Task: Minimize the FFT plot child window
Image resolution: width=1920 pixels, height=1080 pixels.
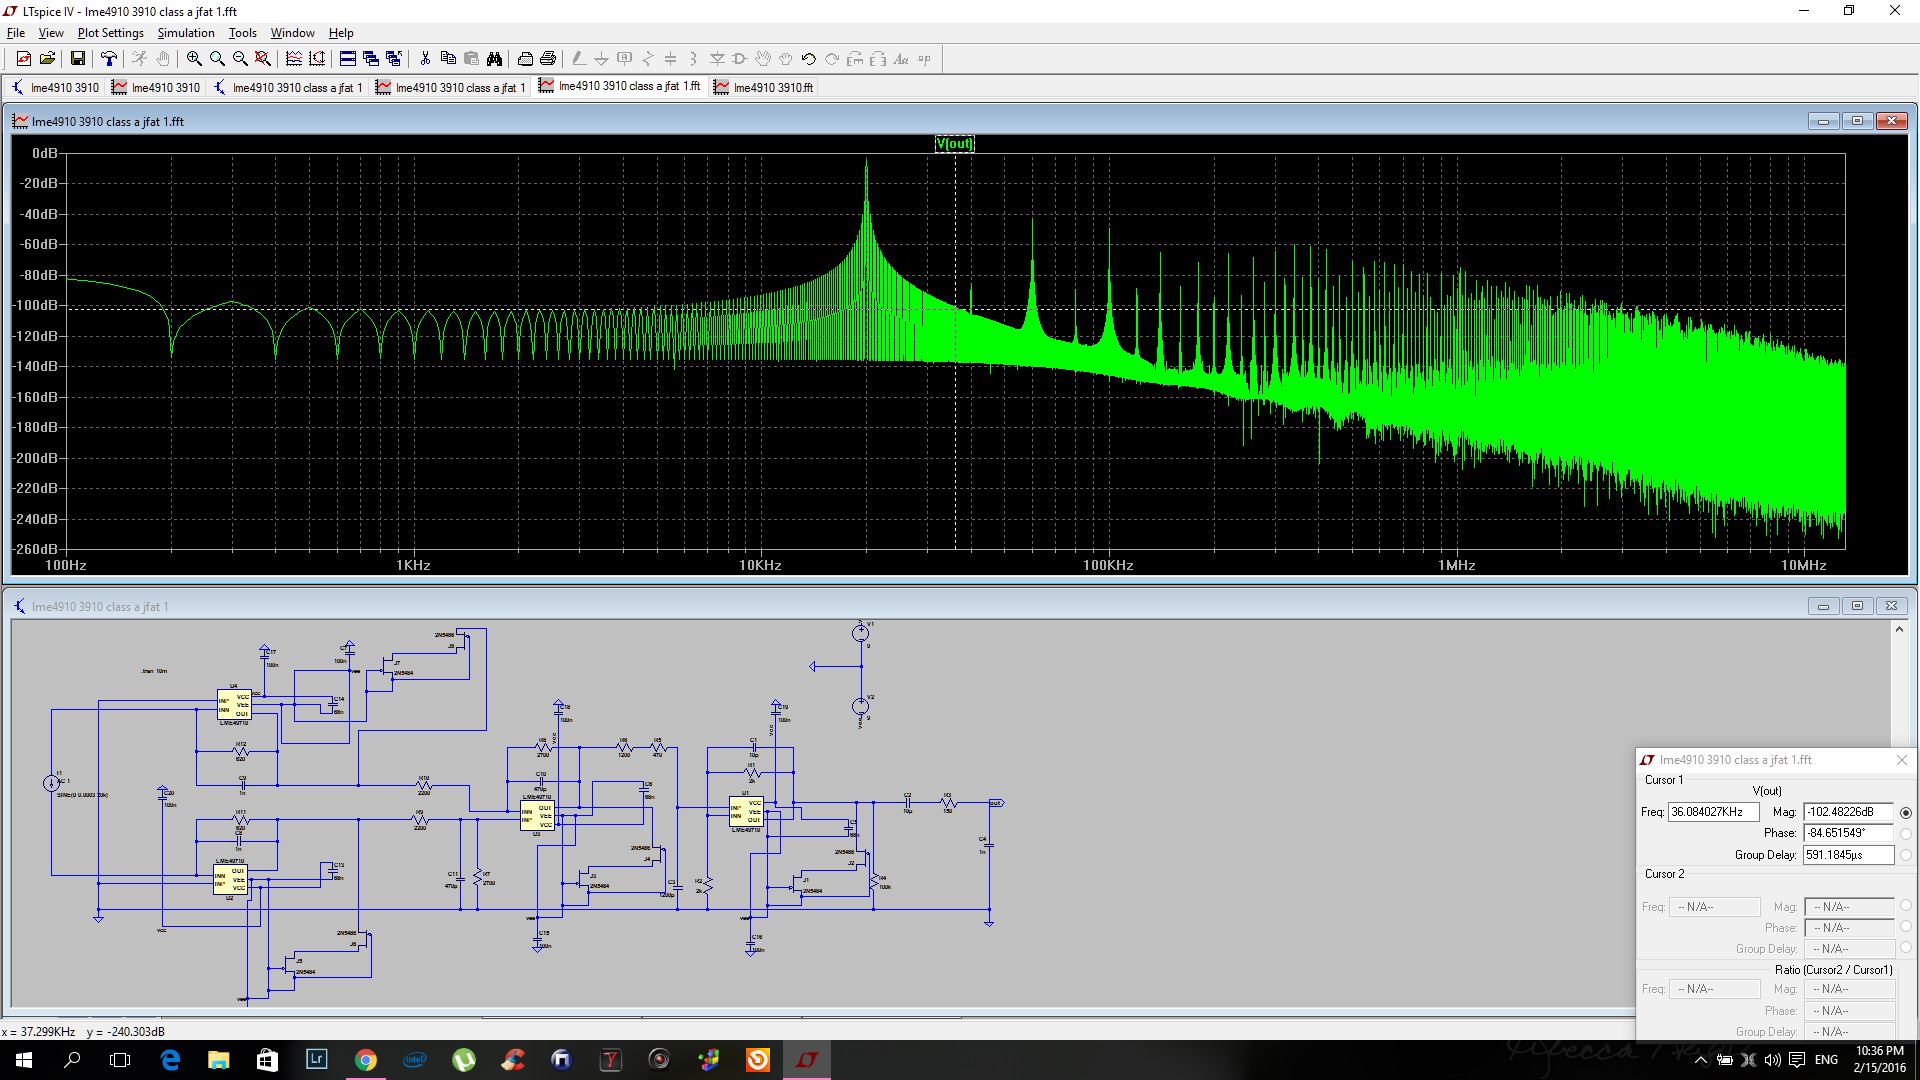Action: coord(1823,121)
